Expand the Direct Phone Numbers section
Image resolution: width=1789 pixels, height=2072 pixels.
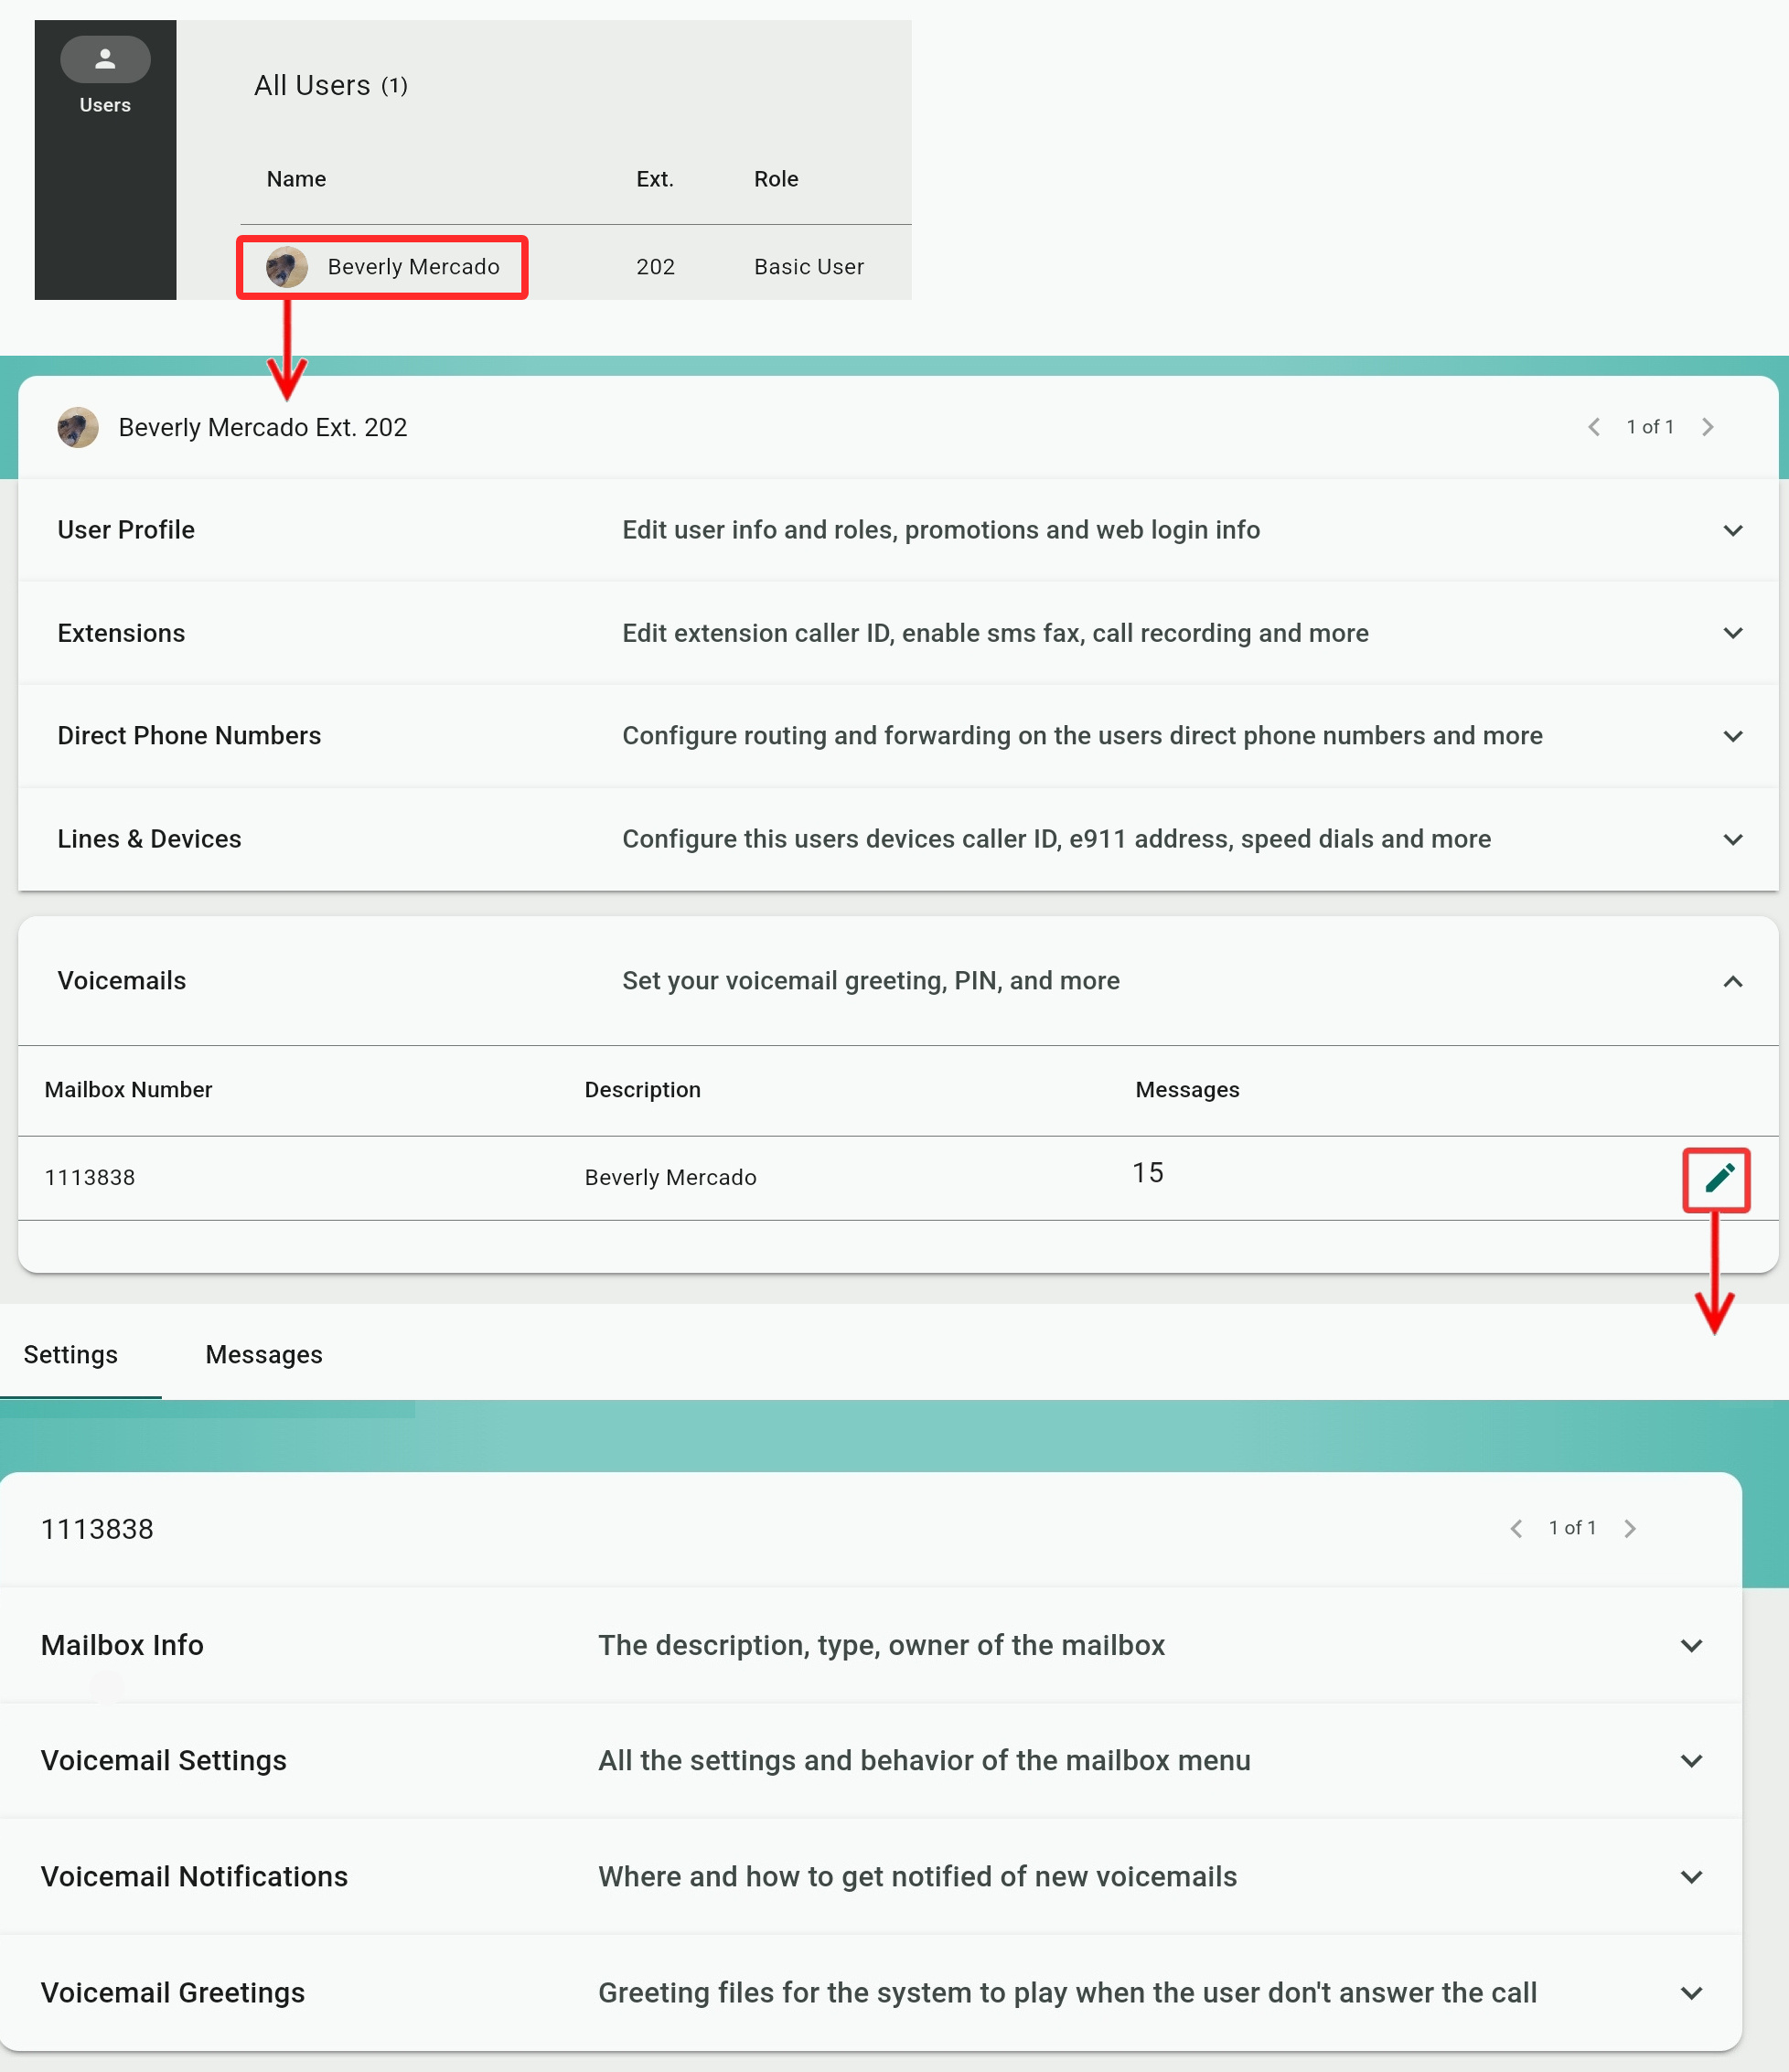click(x=1733, y=736)
